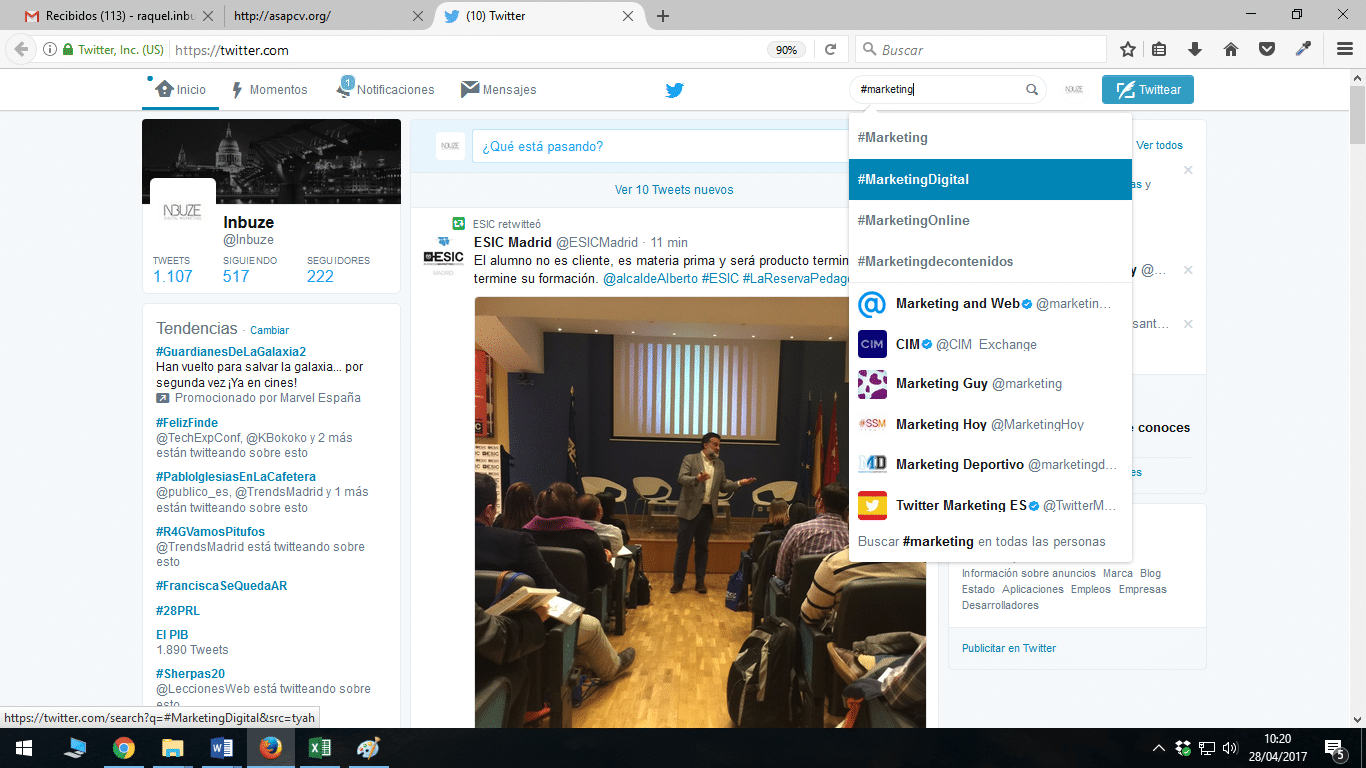Open #R4GVamosPitufos trend
Image resolution: width=1366 pixels, height=768 pixels.
(210, 532)
